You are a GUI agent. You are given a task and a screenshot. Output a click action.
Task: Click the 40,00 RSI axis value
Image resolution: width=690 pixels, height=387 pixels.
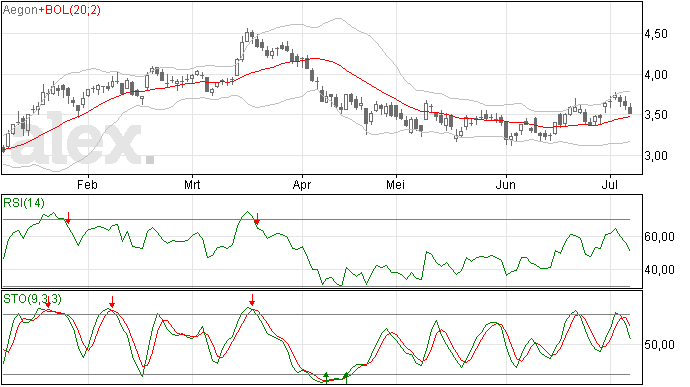point(659,270)
